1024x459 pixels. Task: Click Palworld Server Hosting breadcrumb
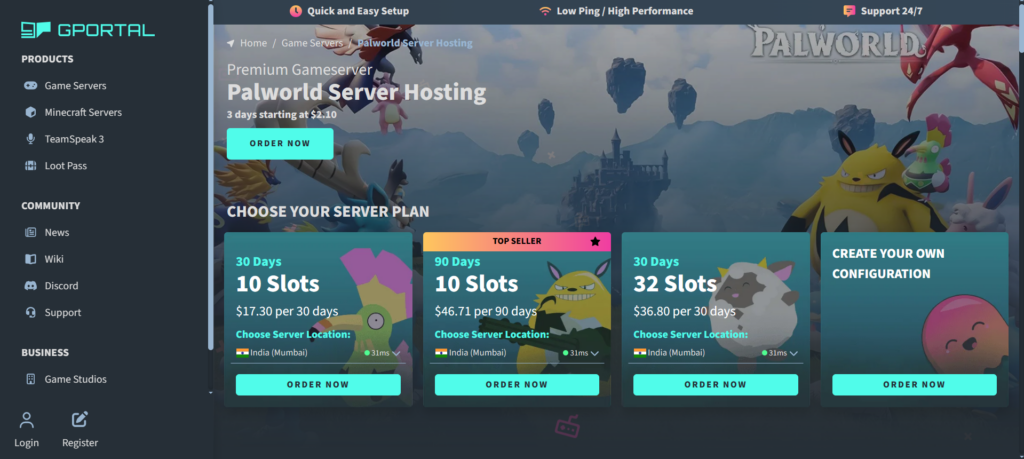pos(415,43)
